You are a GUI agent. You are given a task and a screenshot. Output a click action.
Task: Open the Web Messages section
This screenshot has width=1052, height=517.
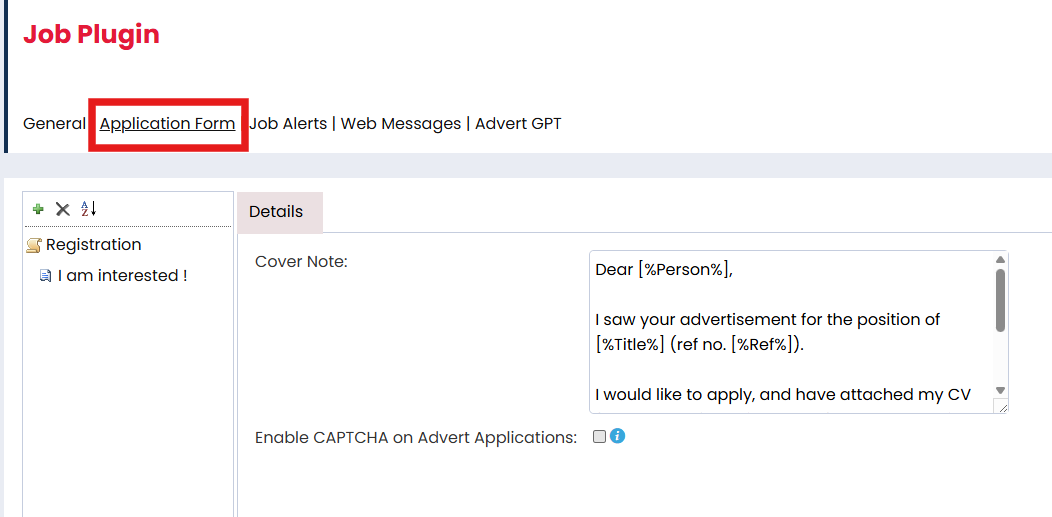coord(401,124)
